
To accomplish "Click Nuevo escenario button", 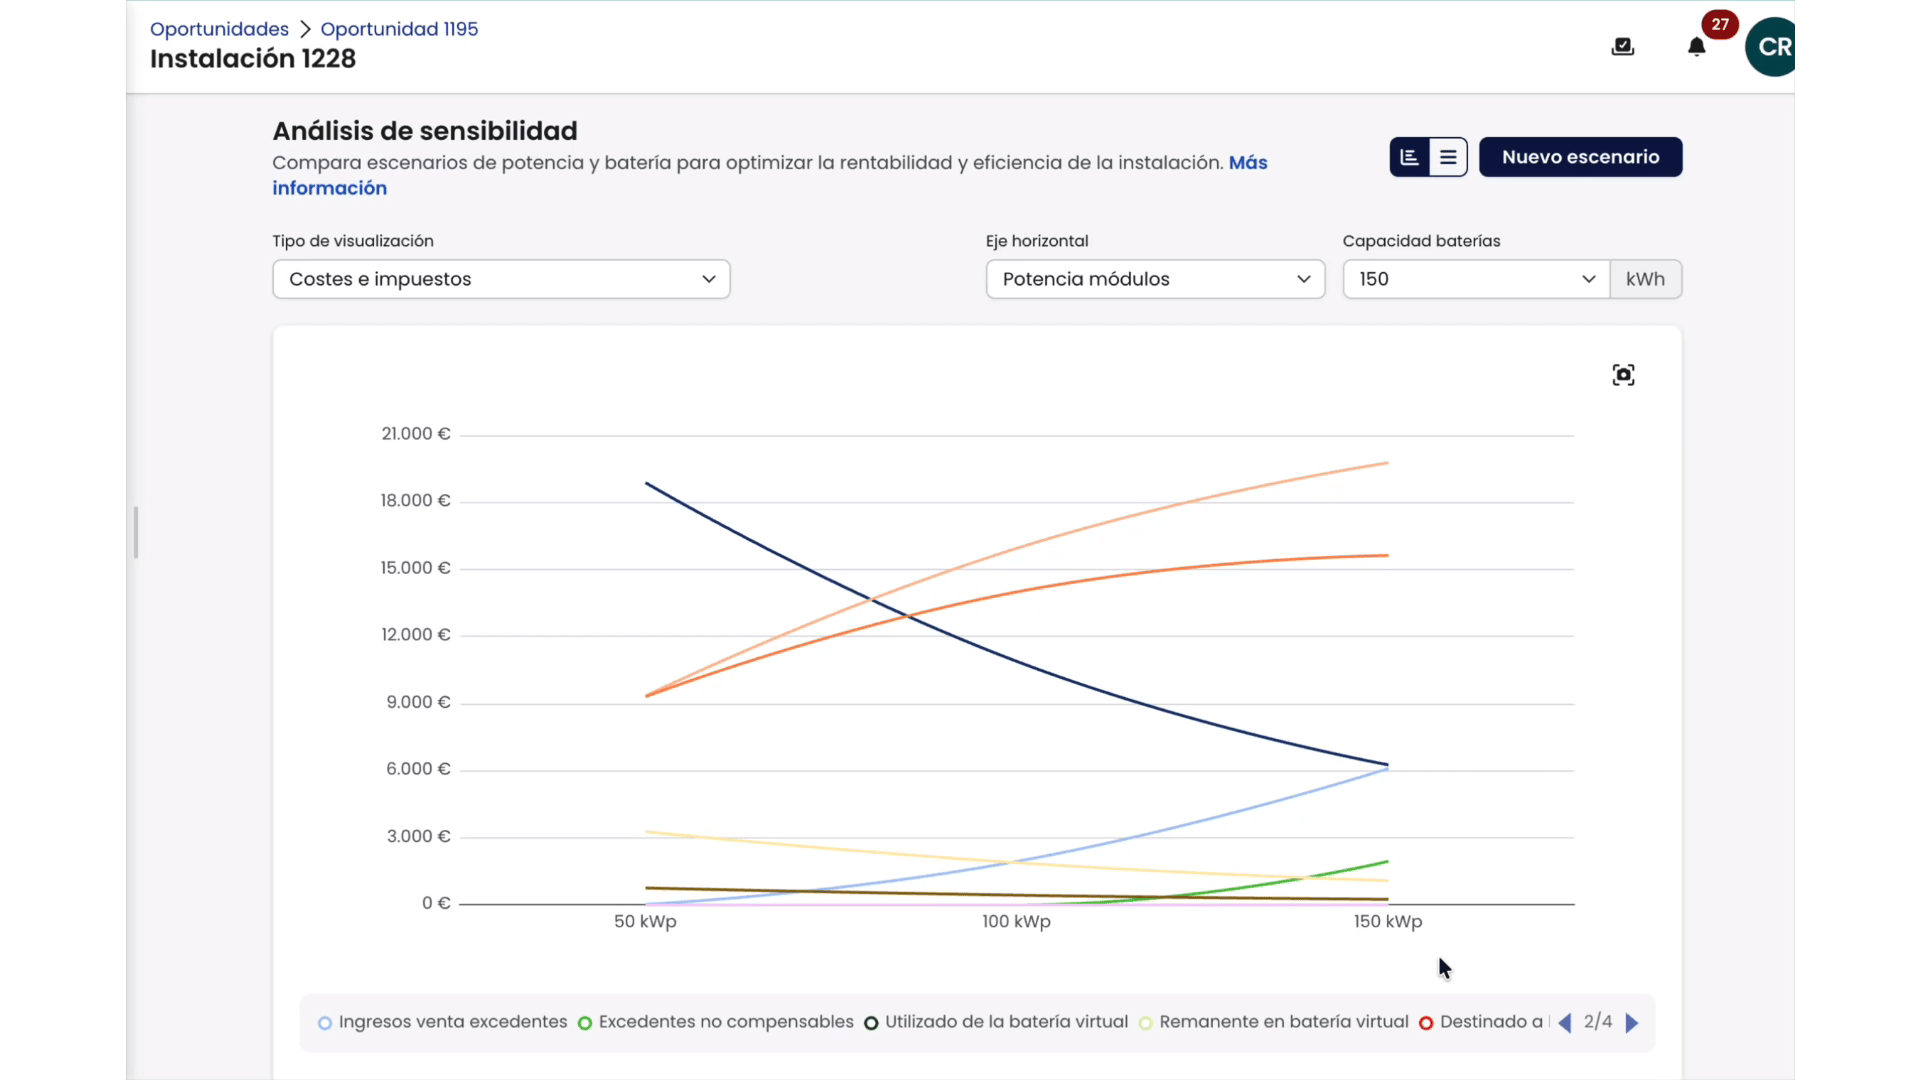I will (1580, 157).
